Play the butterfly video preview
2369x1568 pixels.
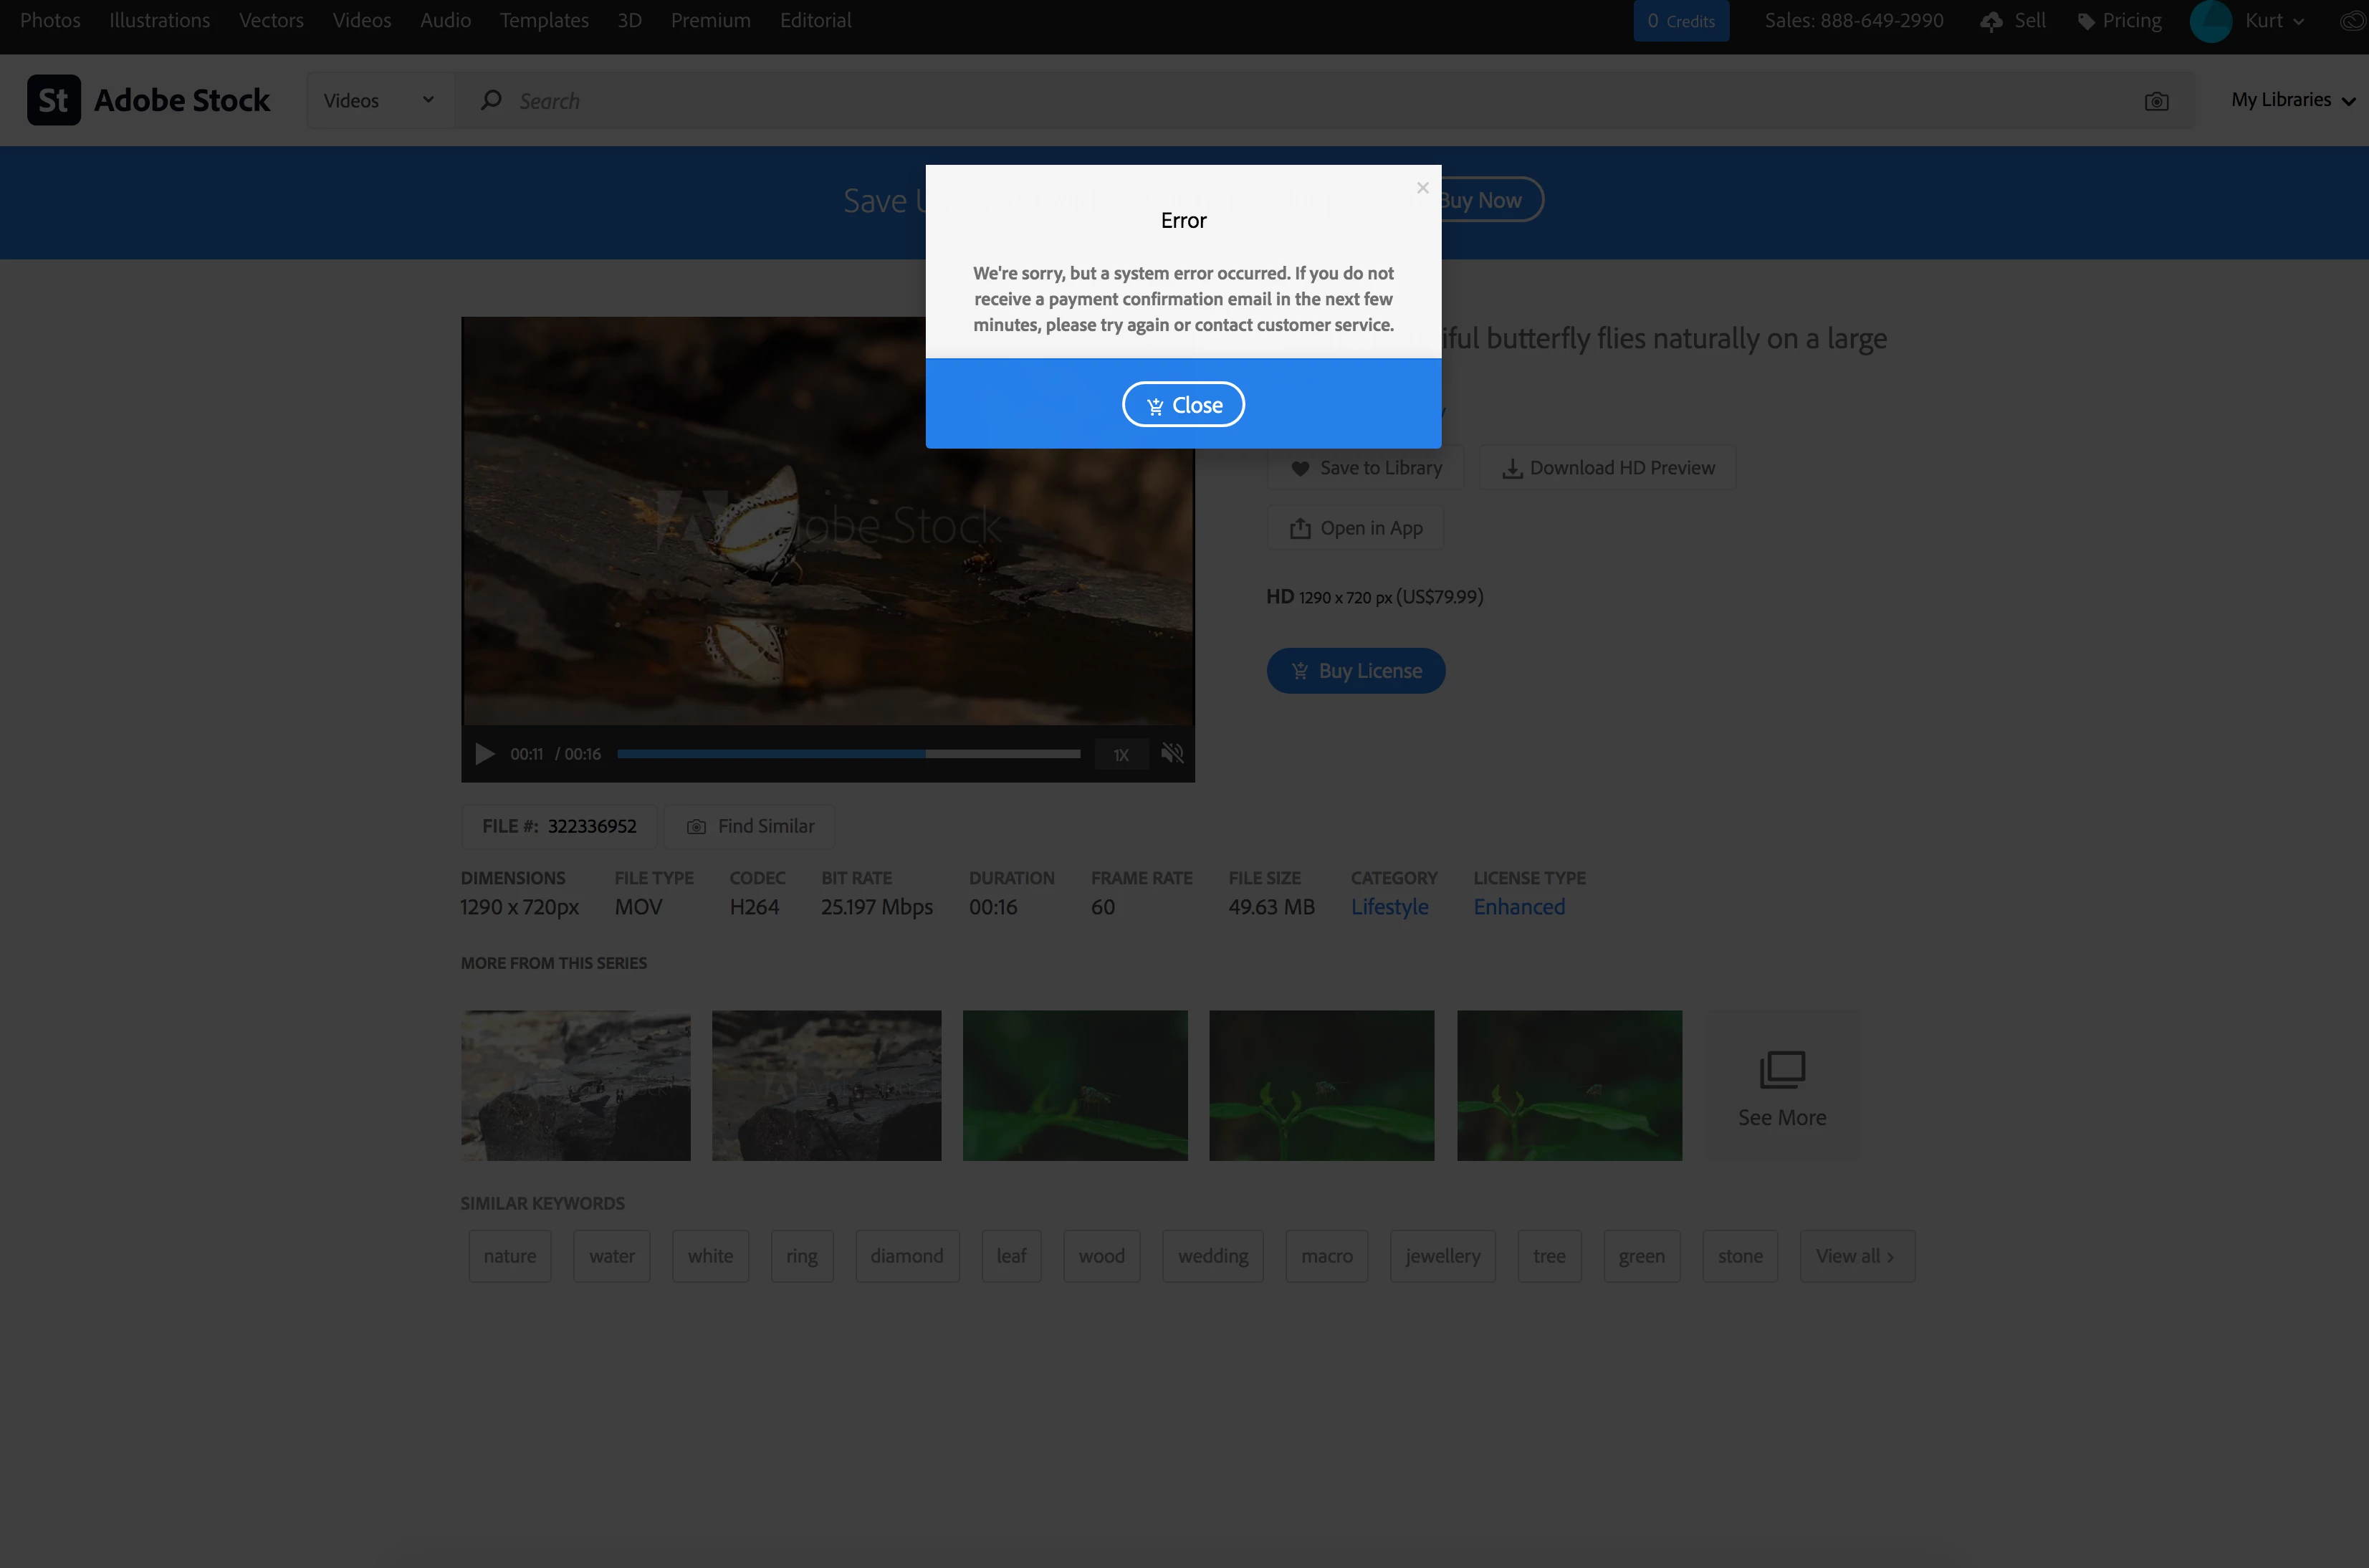[x=485, y=754]
